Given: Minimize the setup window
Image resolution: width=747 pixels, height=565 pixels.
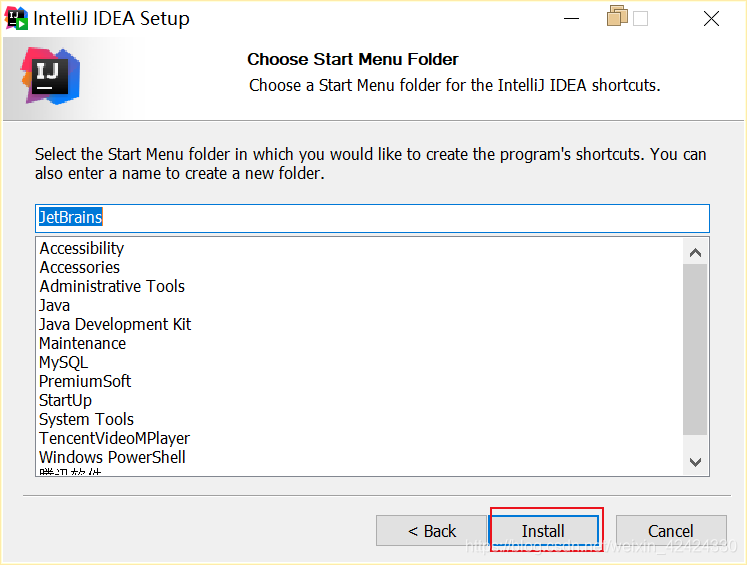Looking at the screenshot, I should click(571, 19).
